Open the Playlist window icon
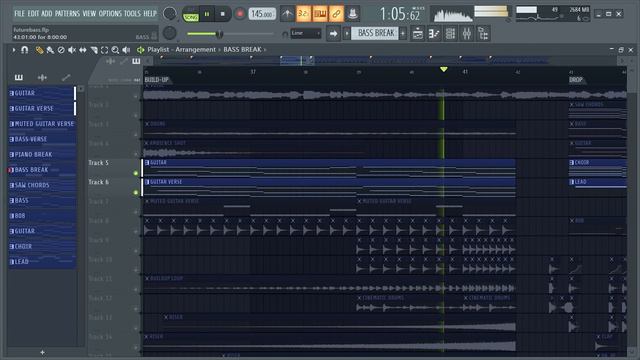Image resolution: width=640 pixels, height=360 pixels. [x=418, y=33]
